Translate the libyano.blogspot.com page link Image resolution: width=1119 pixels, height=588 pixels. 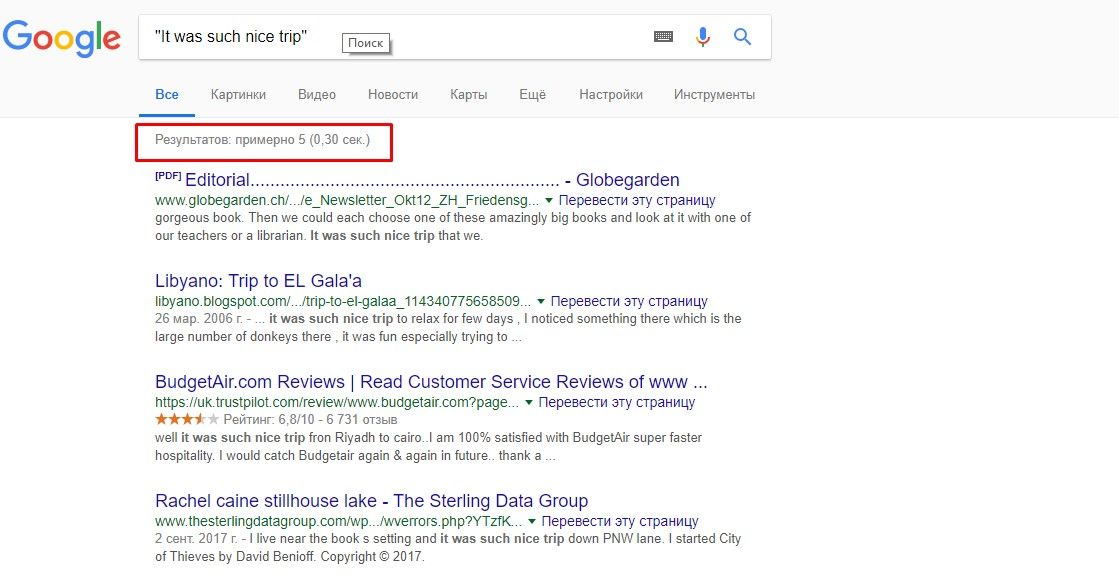629,301
